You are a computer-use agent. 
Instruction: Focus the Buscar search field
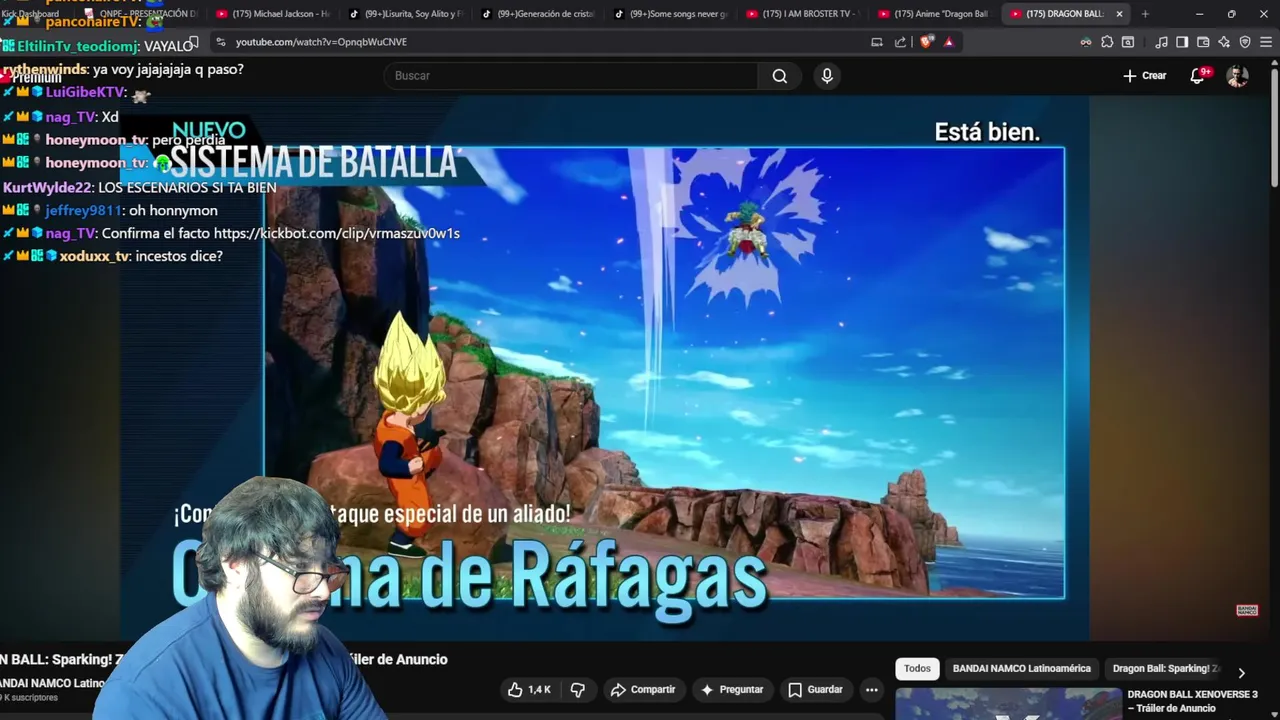[571, 76]
